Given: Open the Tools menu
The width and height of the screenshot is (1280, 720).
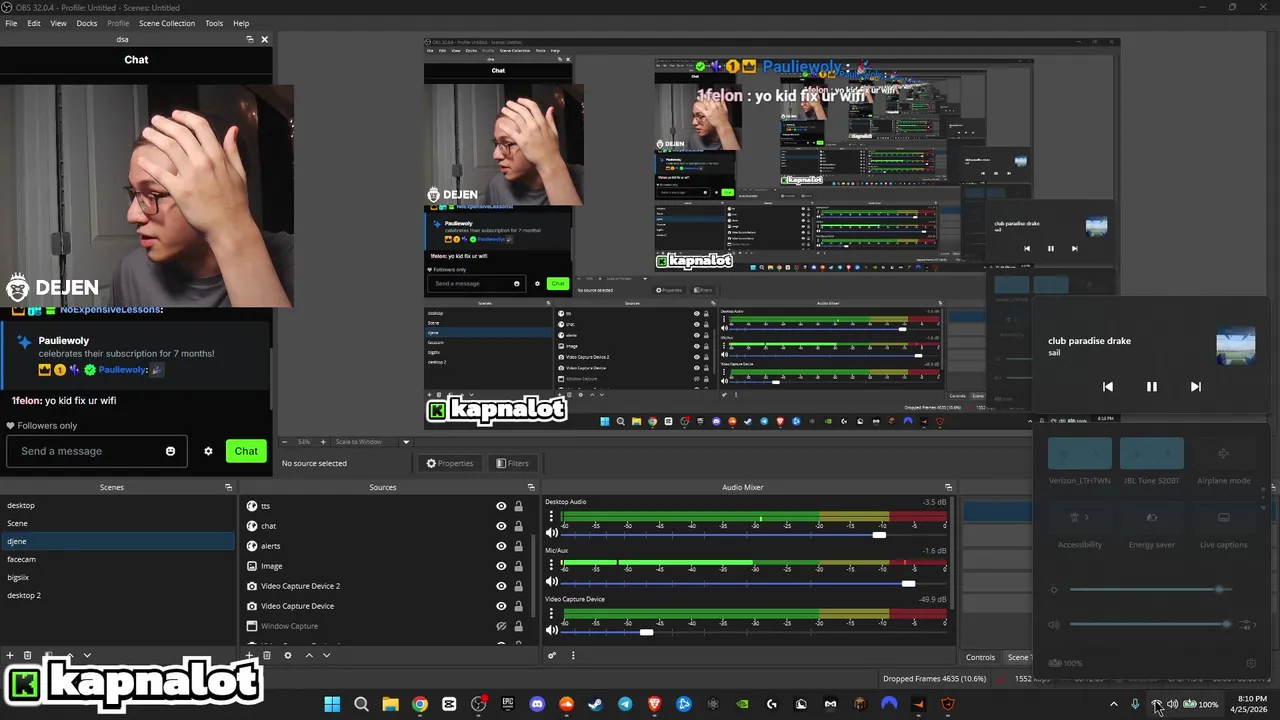Looking at the screenshot, I should [214, 23].
